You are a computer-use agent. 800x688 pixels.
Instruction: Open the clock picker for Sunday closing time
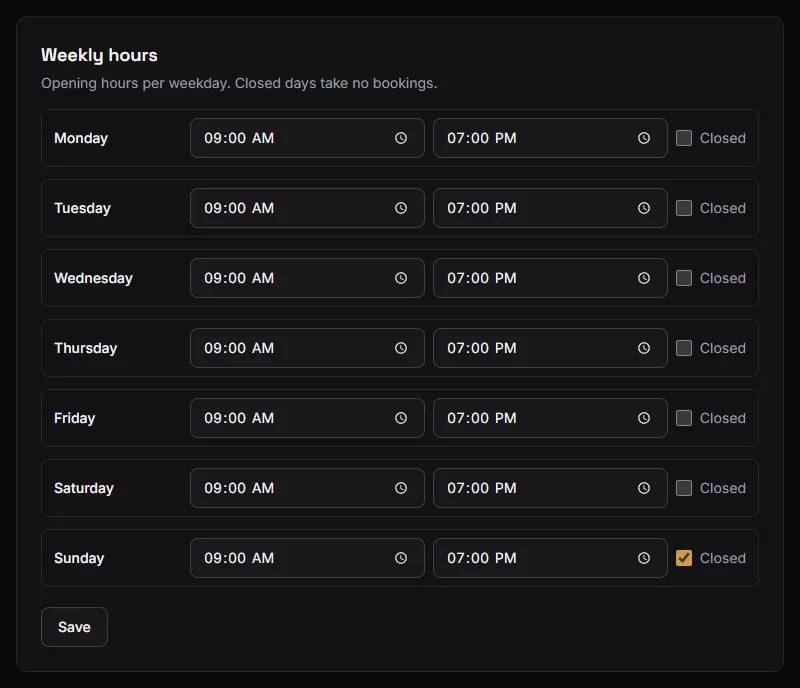(x=644, y=558)
